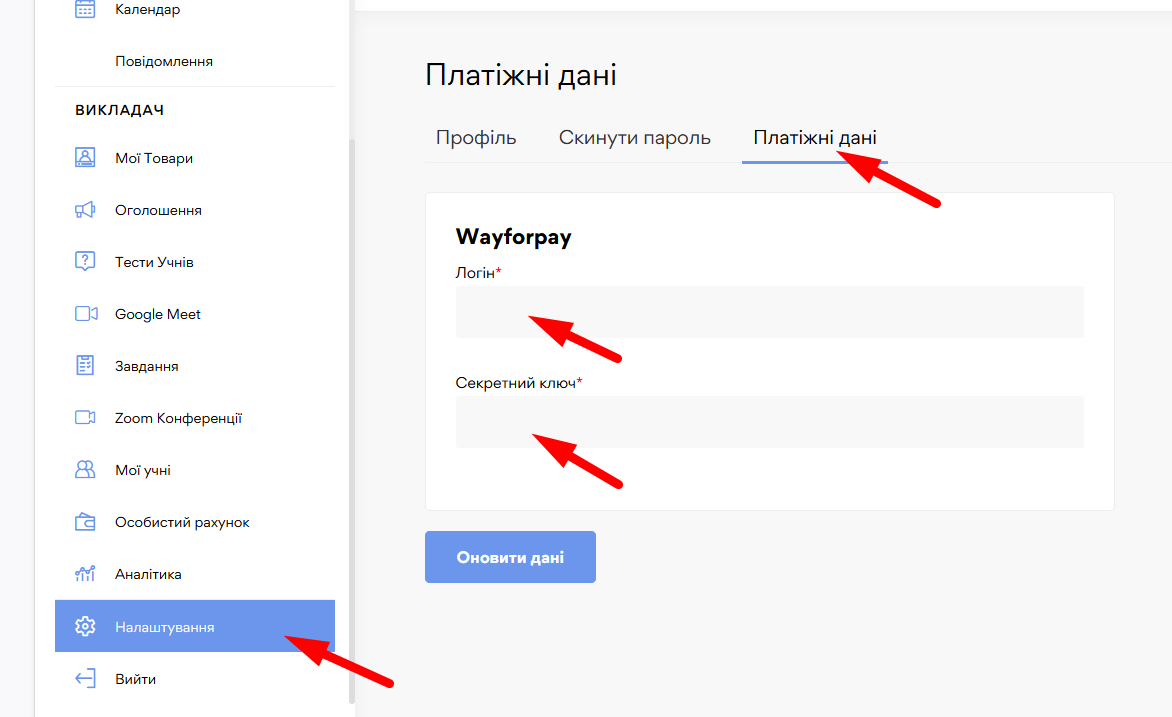This screenshot has width=1172, height=717.
Task: Click the Вийти logout icon
Action: click(x=85, y=679)
